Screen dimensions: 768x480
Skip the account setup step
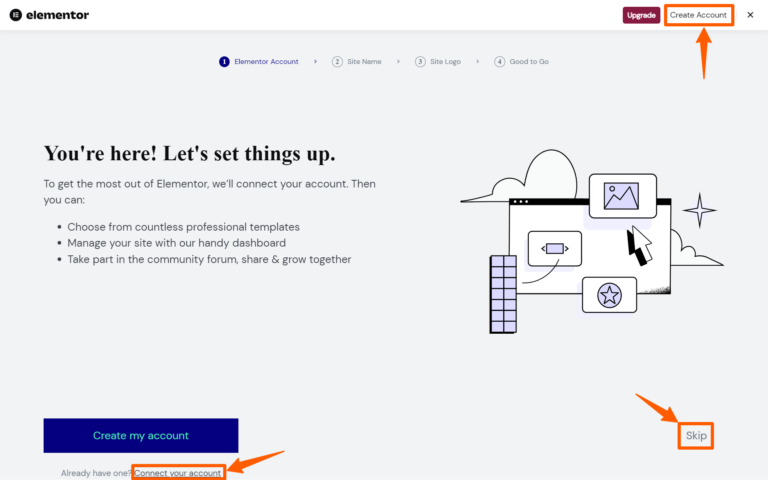pos(696,436)
